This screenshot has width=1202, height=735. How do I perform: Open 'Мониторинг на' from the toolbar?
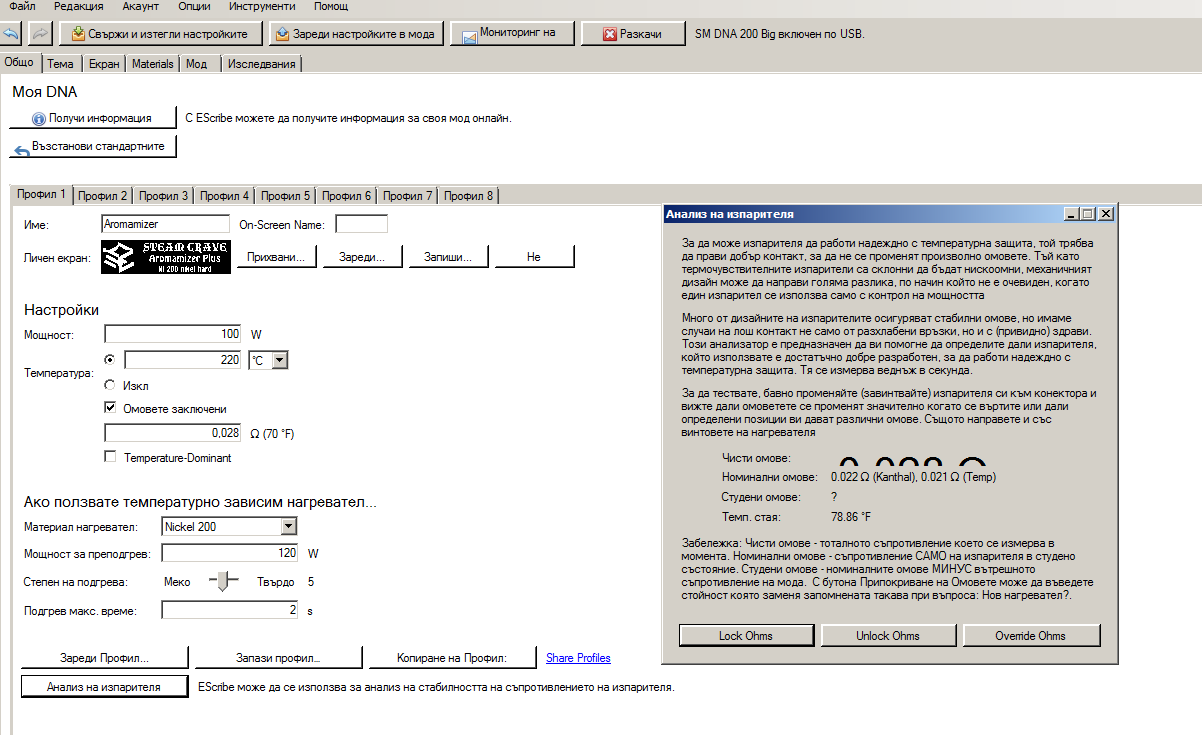510,34
